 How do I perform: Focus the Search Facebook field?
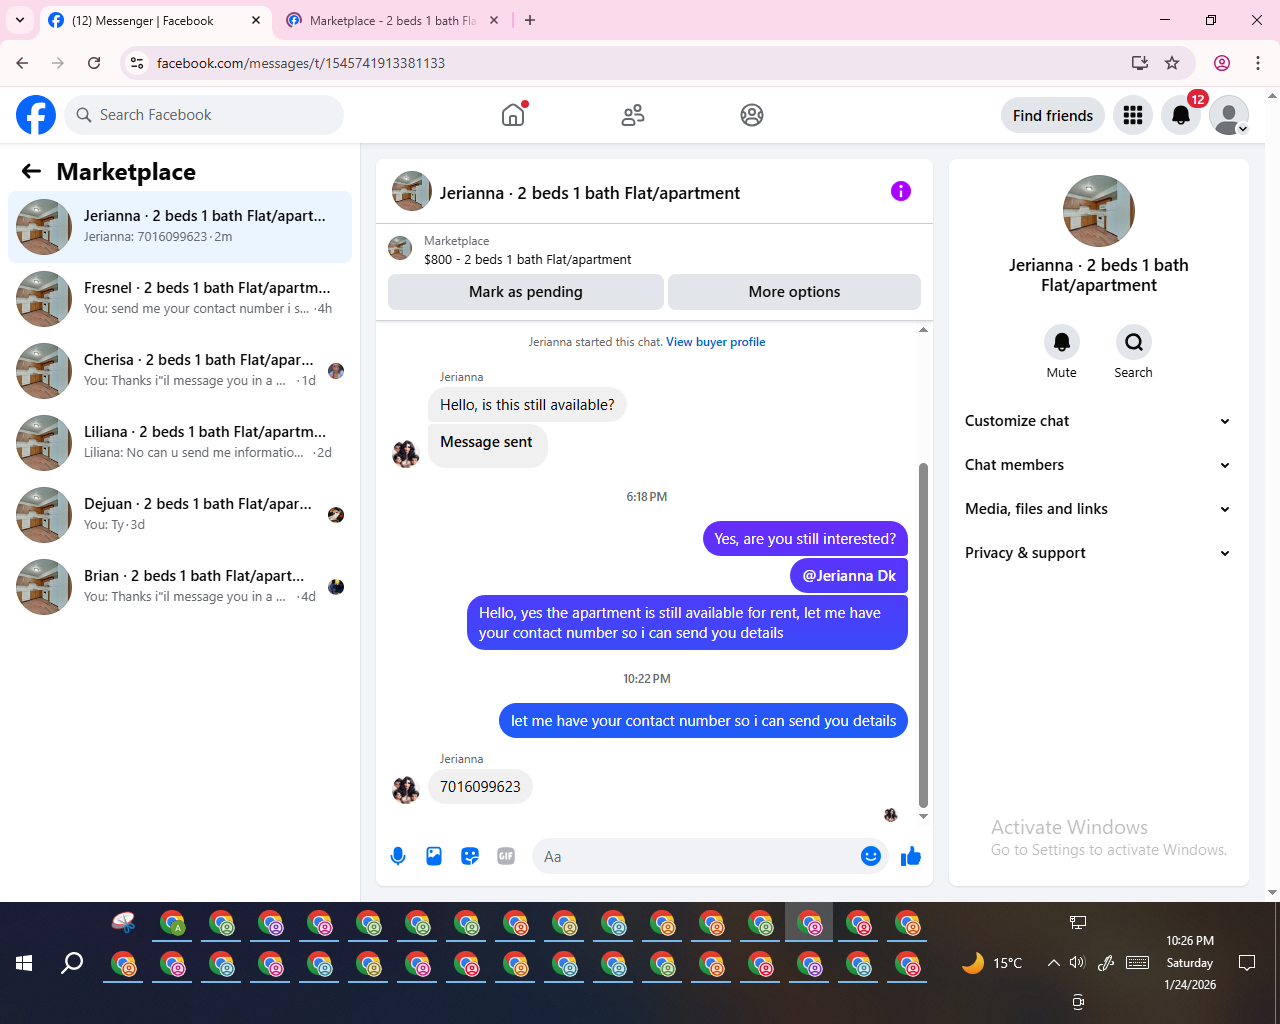[x=204, y=115]
